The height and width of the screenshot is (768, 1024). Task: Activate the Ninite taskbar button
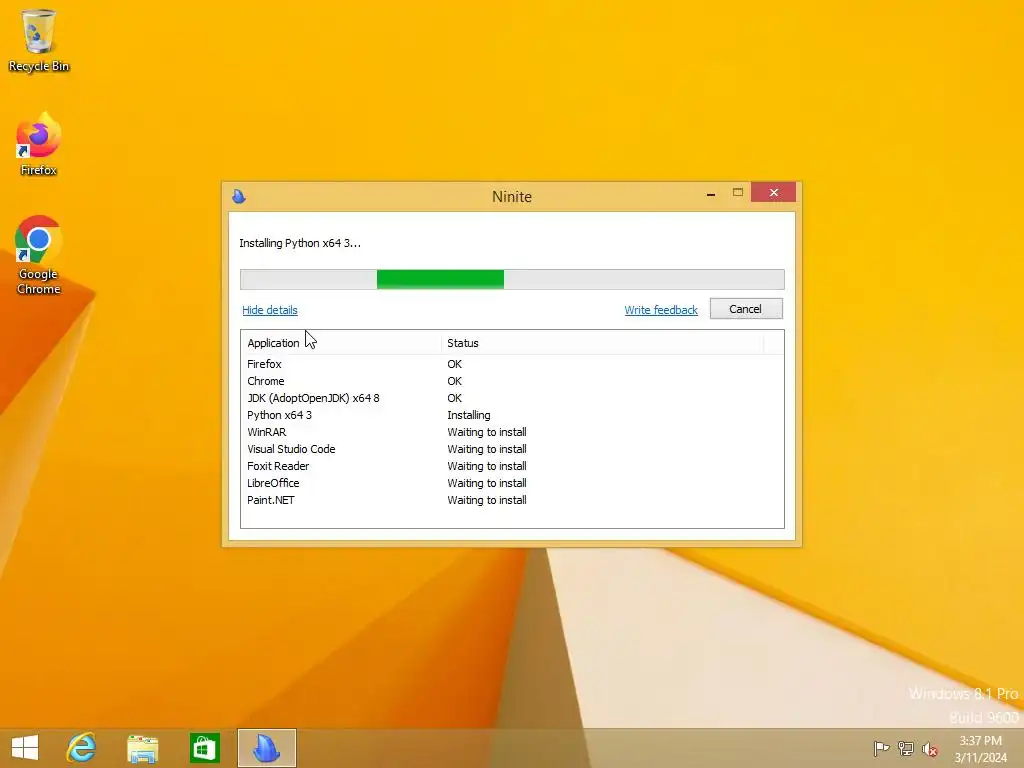click(x=266, y=748)
